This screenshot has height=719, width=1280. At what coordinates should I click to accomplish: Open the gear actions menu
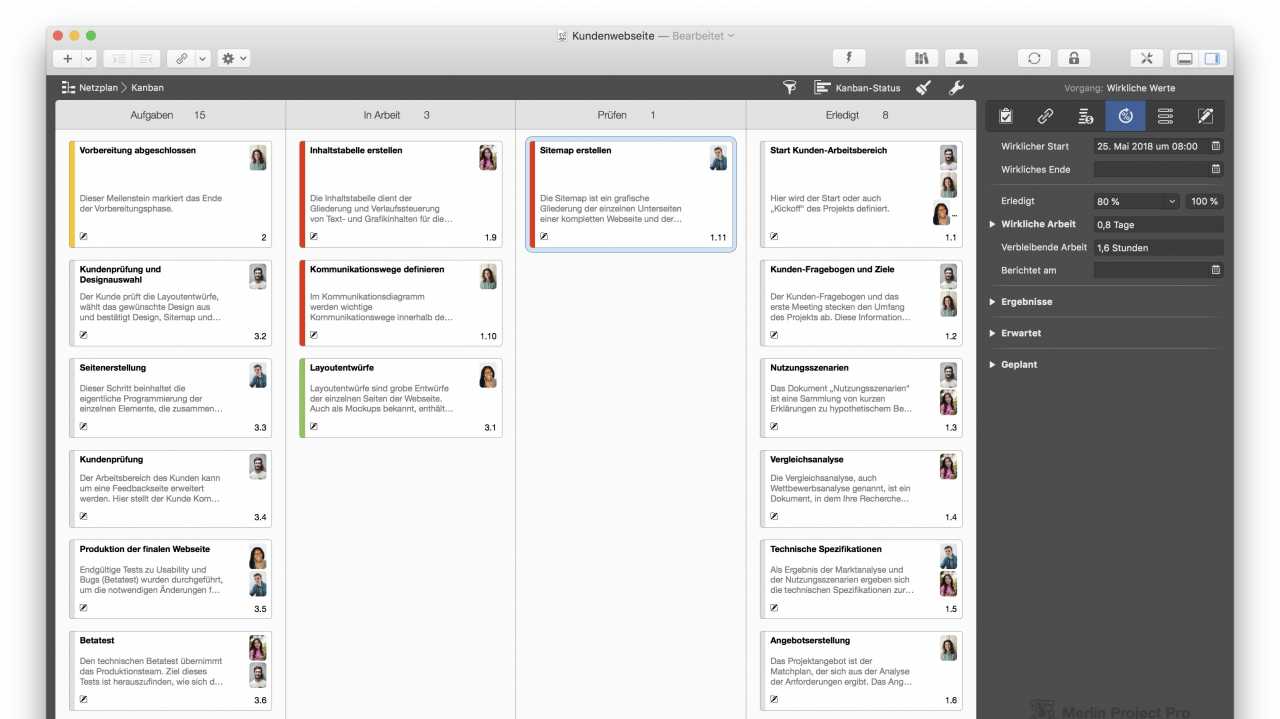(234, 59)
